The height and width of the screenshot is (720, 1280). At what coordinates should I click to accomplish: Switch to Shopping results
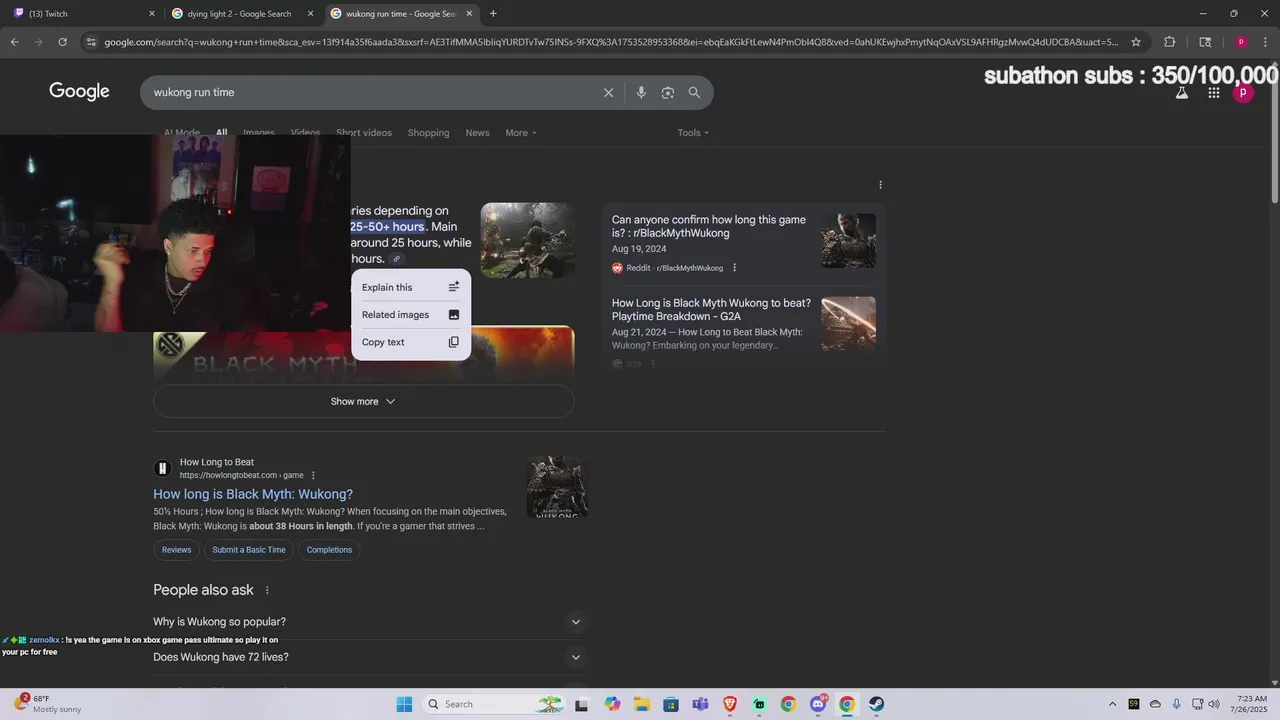coord(428,133)
